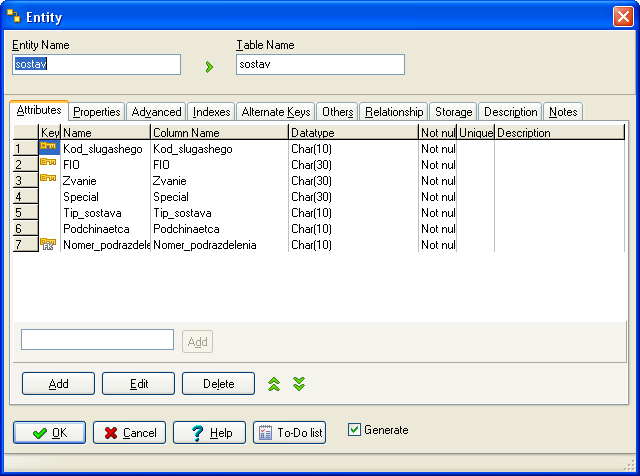Select the Kod_slugashego name cell
The width and height of the screenshot is (640, 476).
pos(106,149)
